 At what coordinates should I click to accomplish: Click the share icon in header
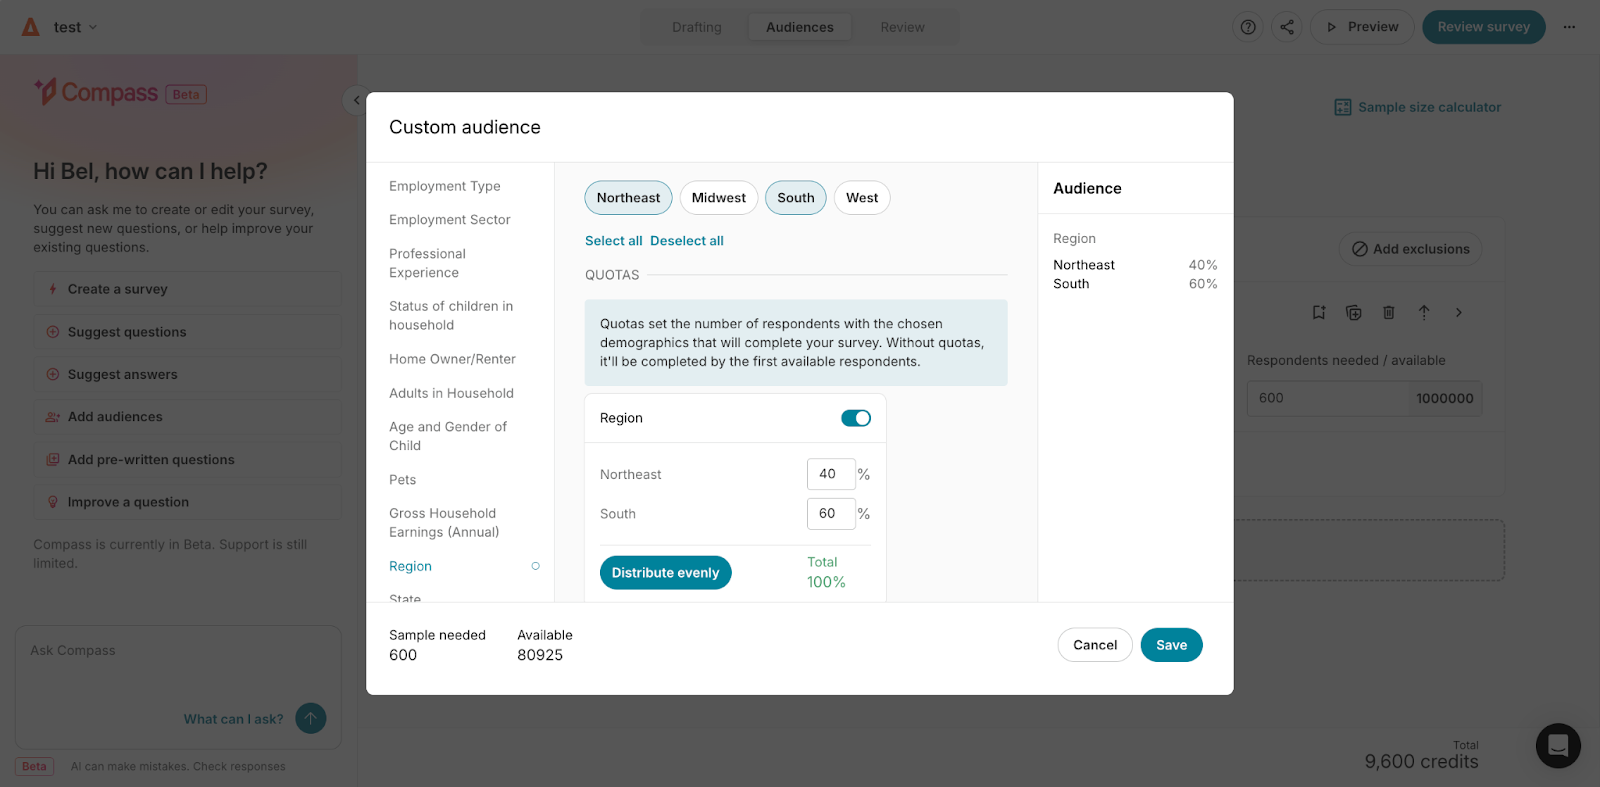click(x=1287, y=27)
